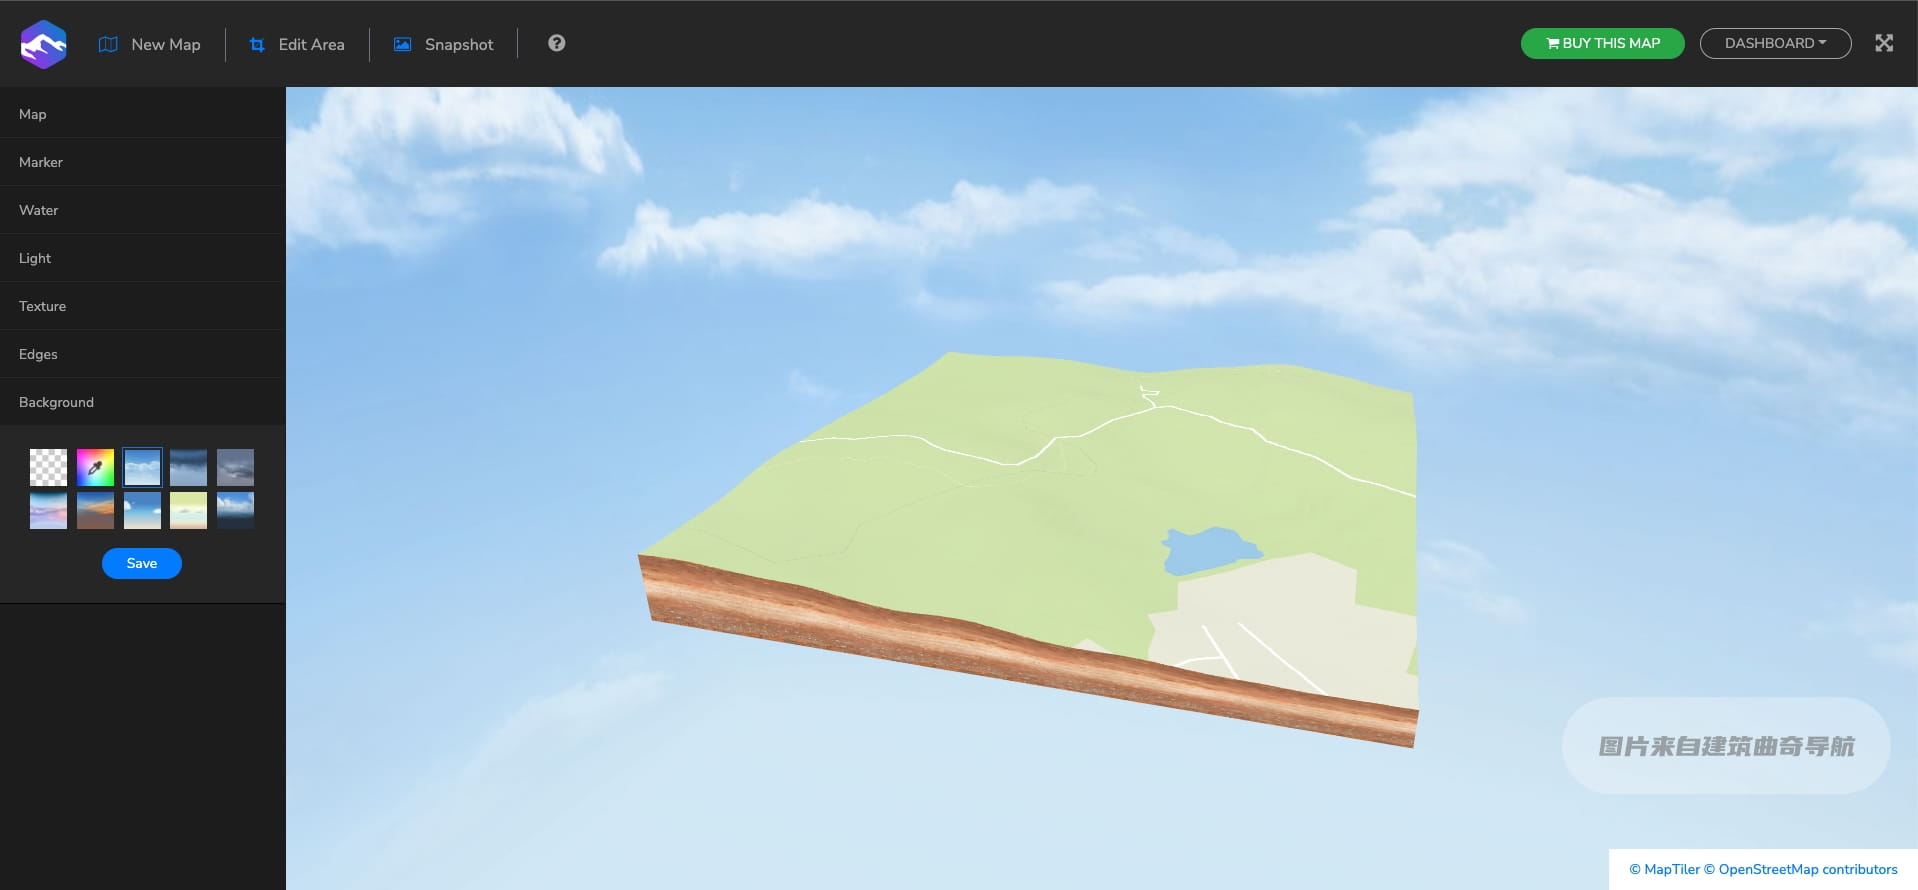
Task: Expand the Map settings section
Action: (33, 114)
